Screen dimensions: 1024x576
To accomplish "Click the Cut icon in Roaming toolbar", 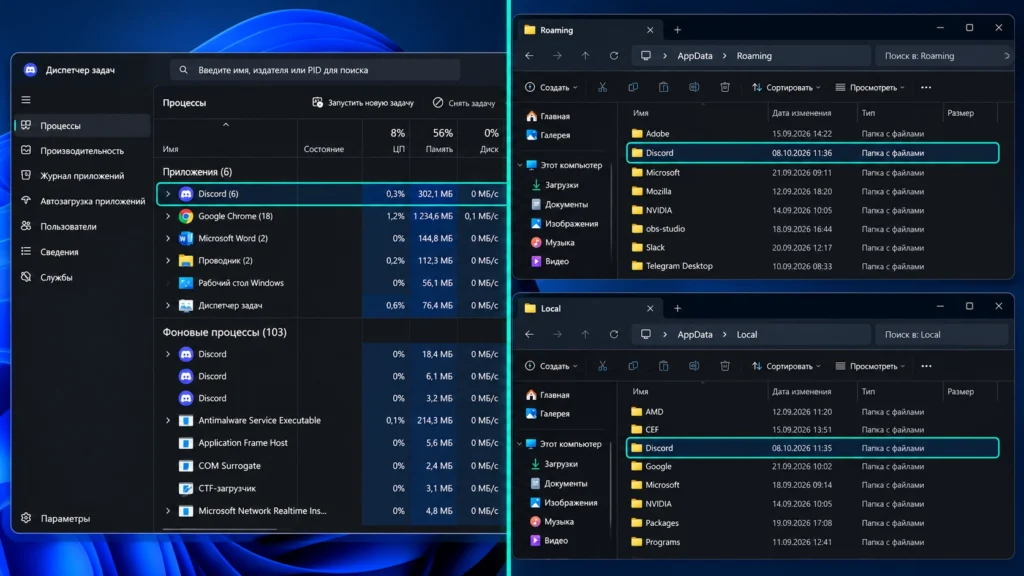I will (x=602, y=88).
